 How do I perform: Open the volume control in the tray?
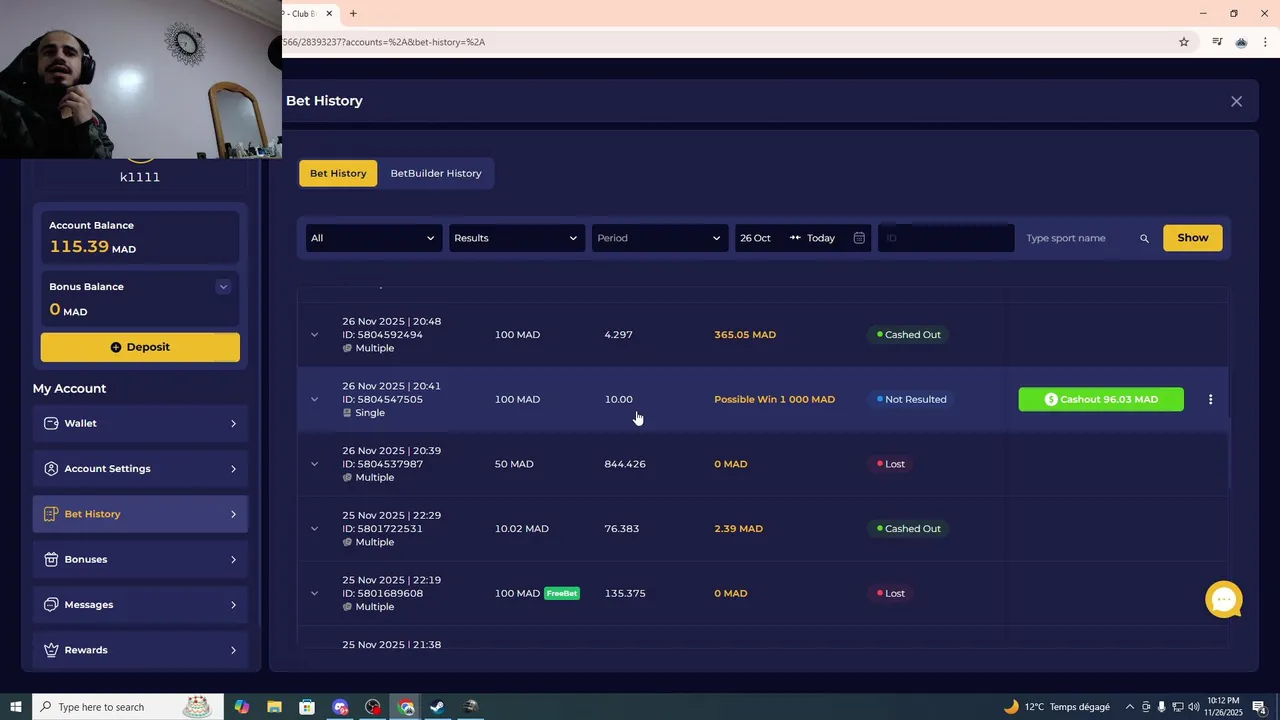coord(1194,707)
